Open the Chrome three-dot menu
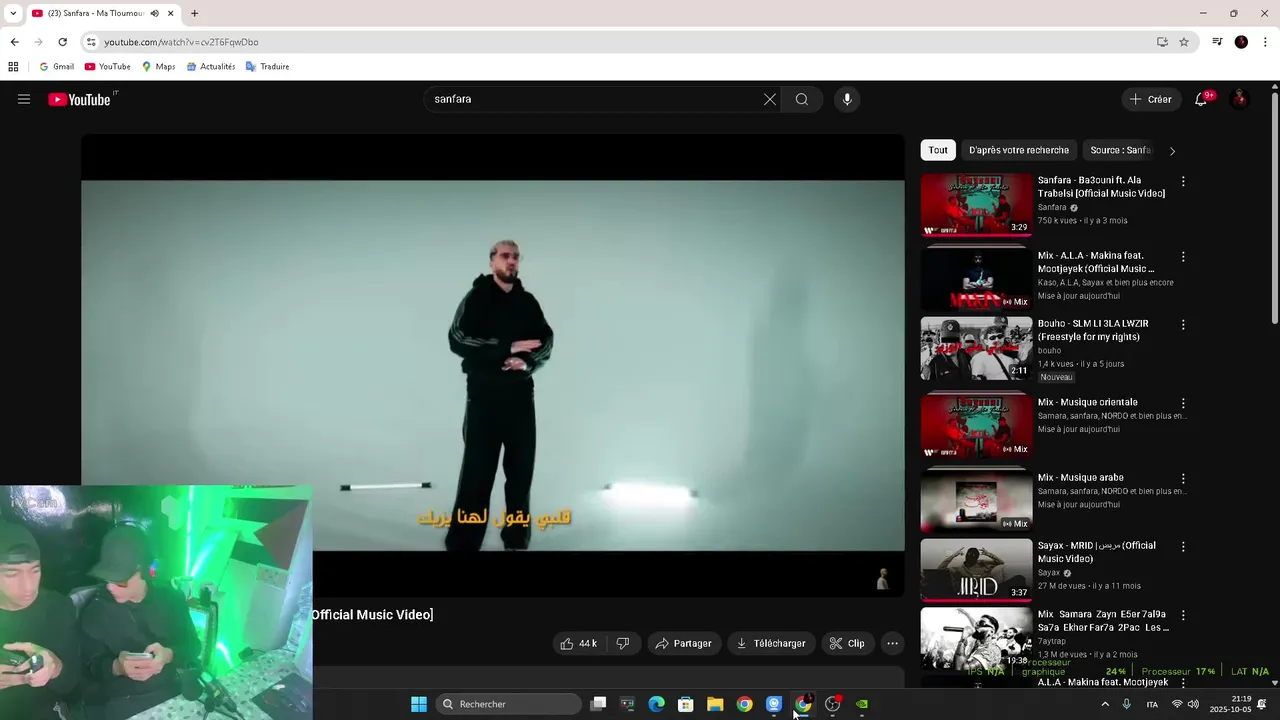 (x=1265, y=42)
